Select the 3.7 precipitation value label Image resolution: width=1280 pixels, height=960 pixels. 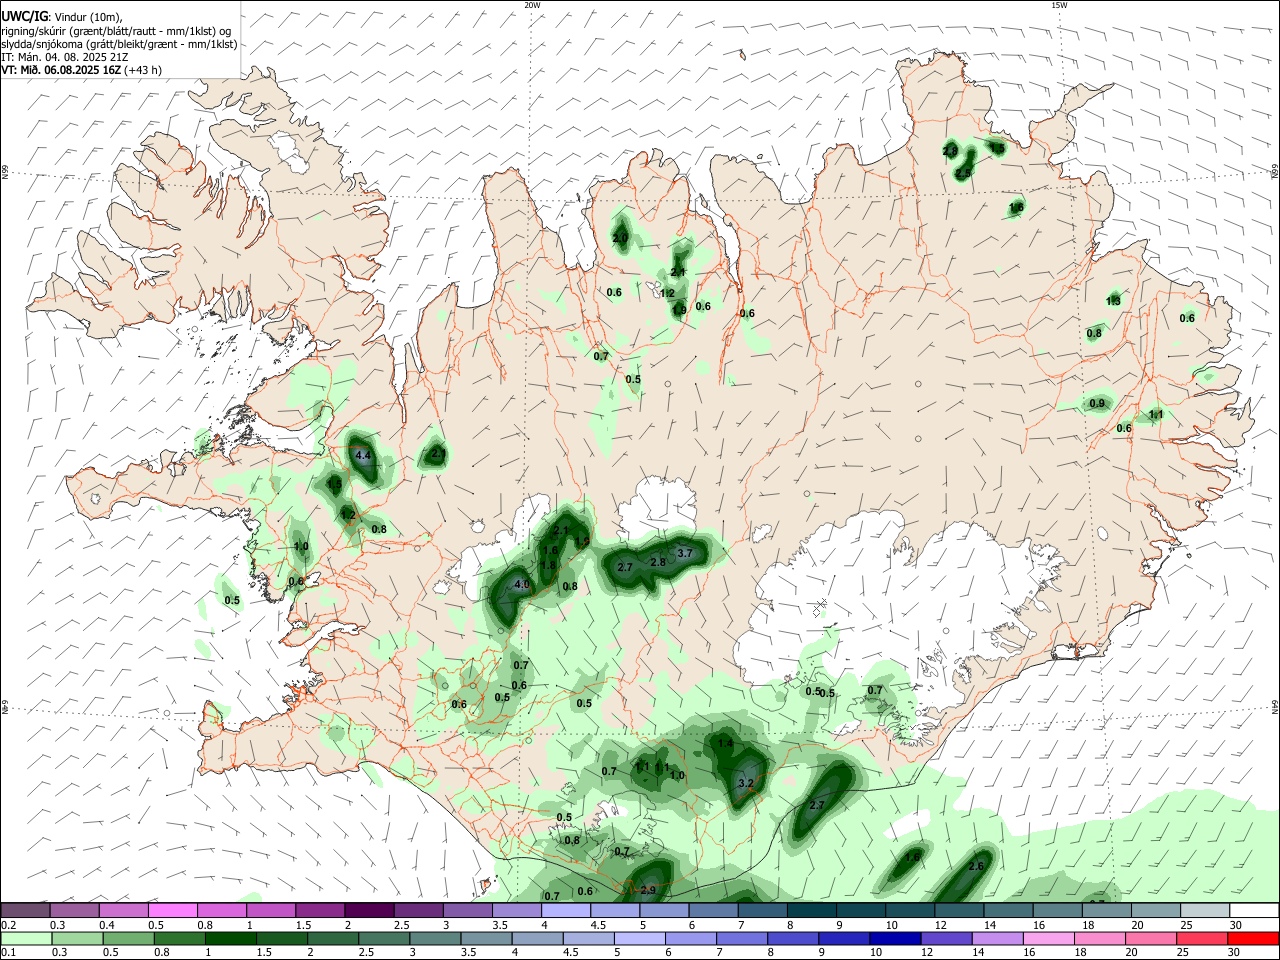685,553
